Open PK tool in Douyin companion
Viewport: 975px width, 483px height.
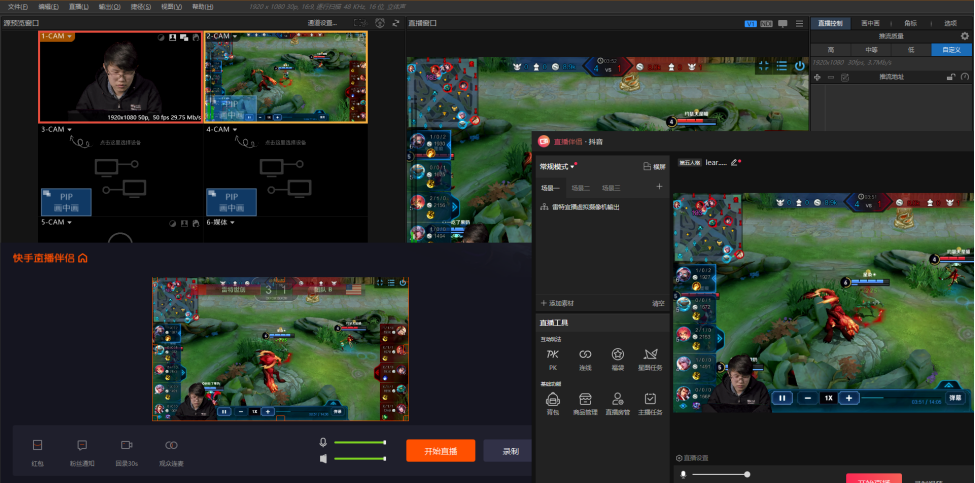point(552,359)
